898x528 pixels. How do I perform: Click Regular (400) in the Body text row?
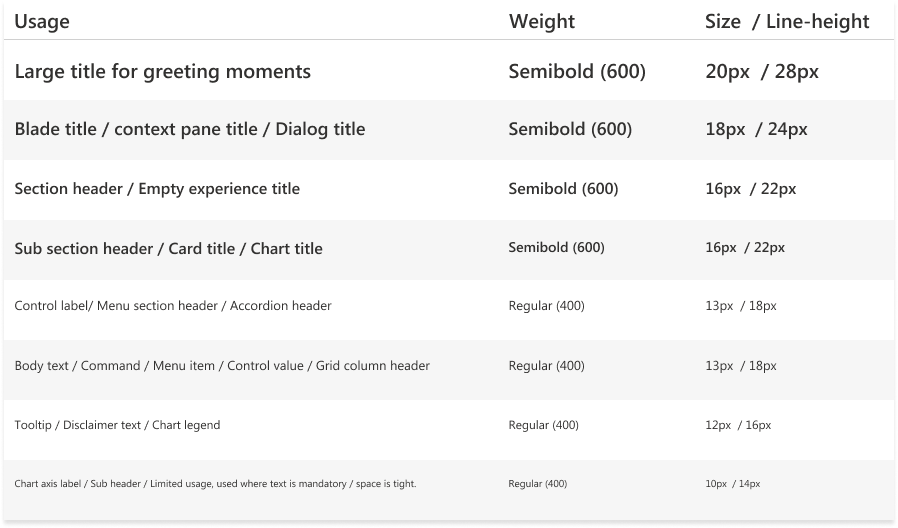546,366
